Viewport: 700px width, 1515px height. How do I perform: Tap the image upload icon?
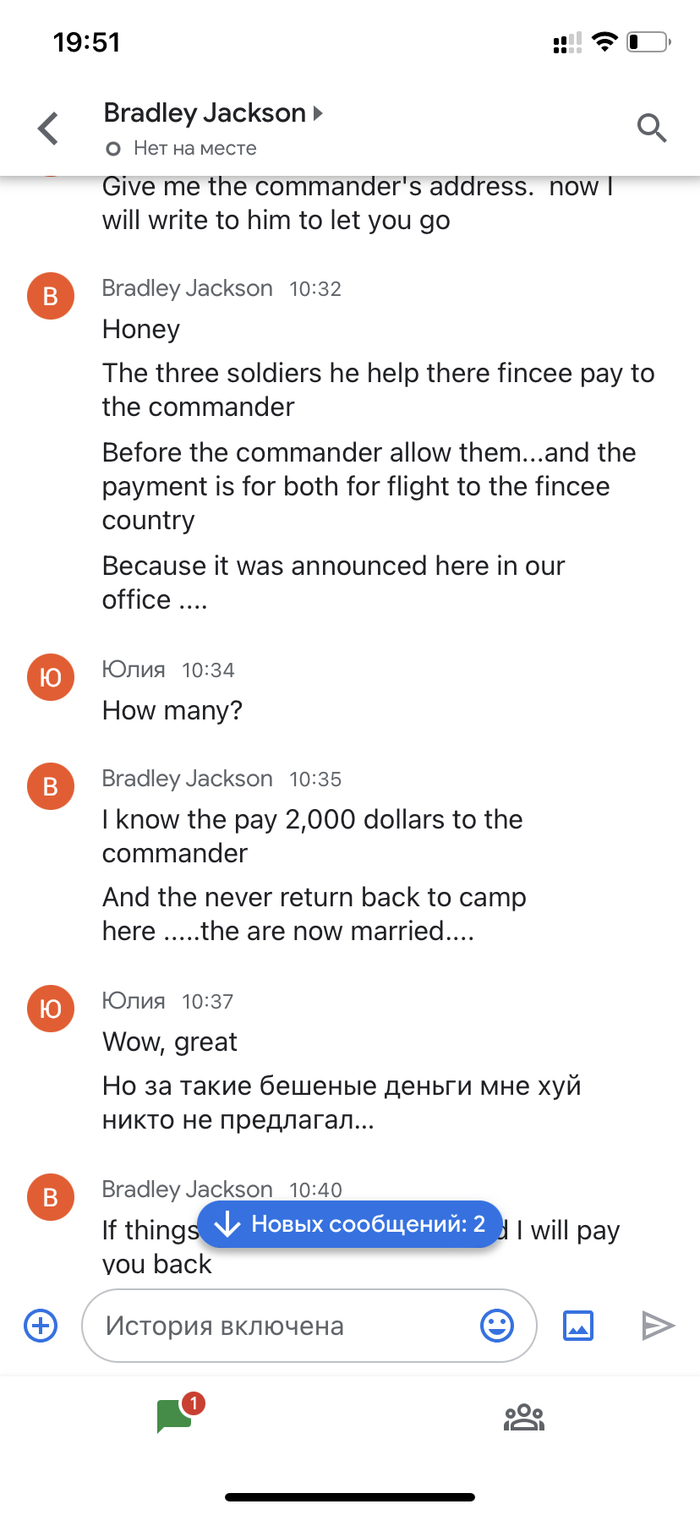[x=579, y=1326]
